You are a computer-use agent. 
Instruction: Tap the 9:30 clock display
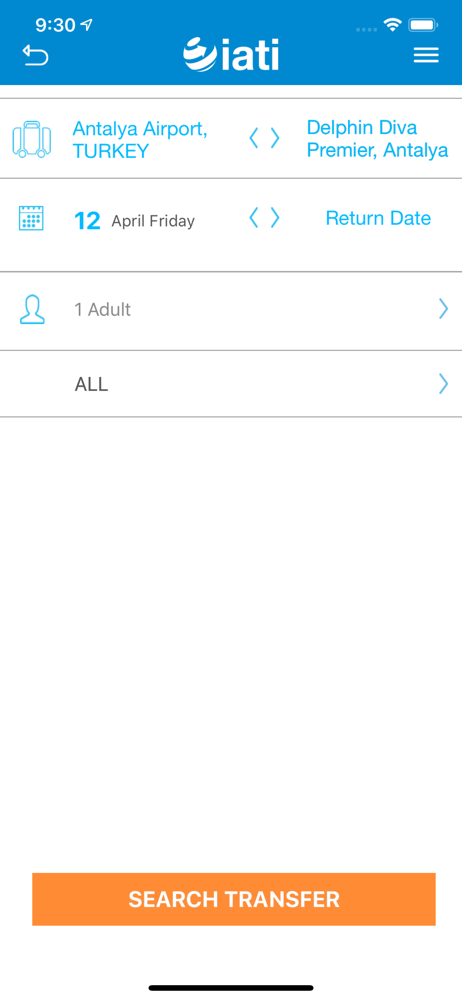click(56, 26)
